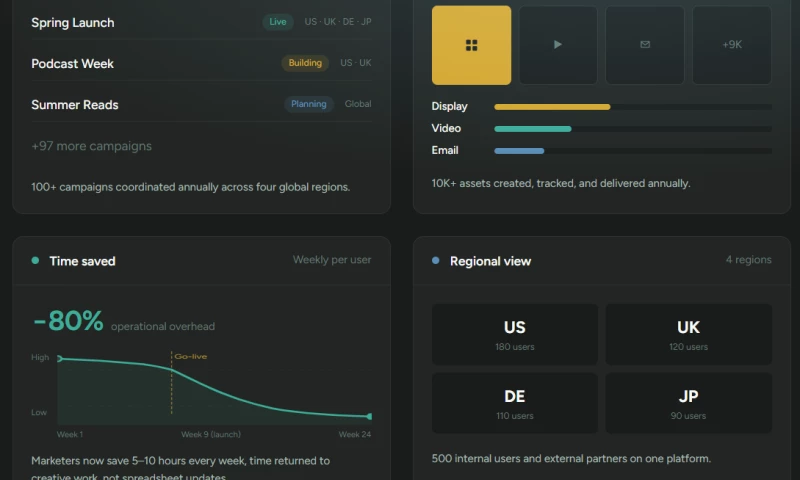Image resolution: width=800 pixels, height=480 pixels.
Task: Click the operational overhead caption
Action: tap(163, 326)
